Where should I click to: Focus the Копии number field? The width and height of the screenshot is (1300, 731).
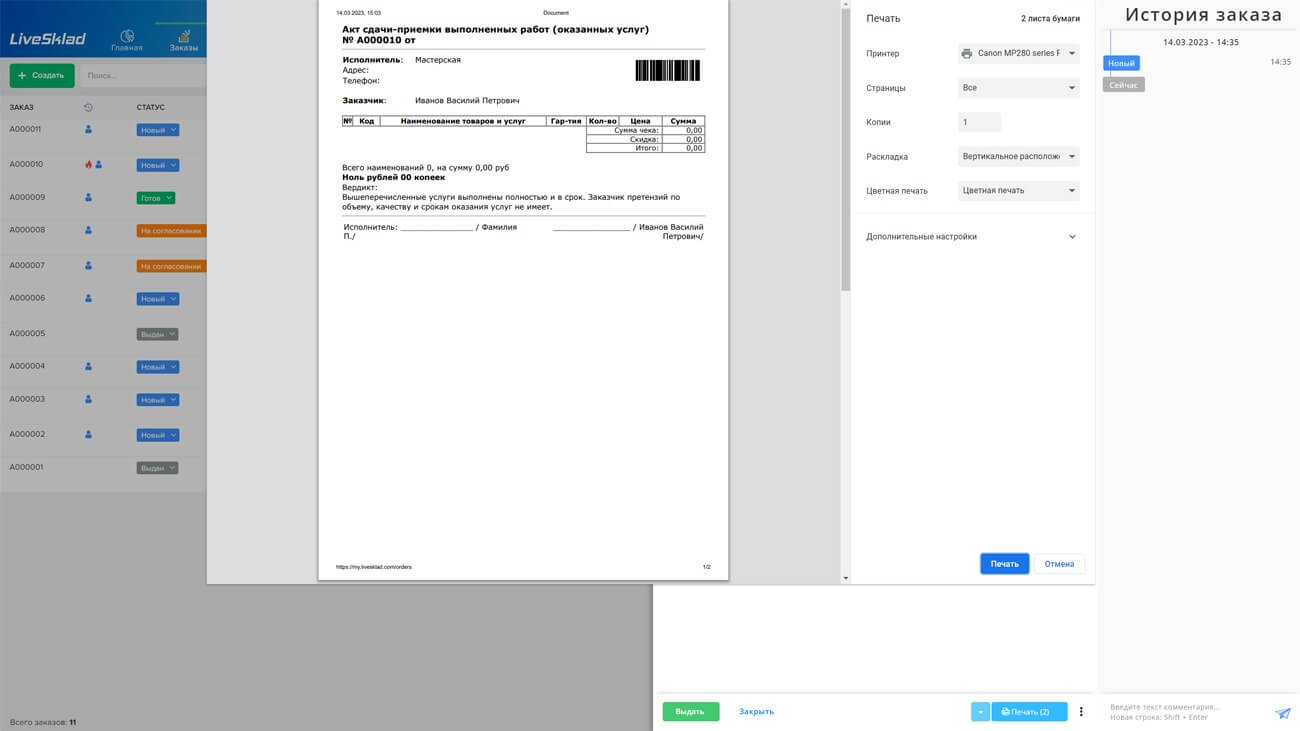(979, 122)
